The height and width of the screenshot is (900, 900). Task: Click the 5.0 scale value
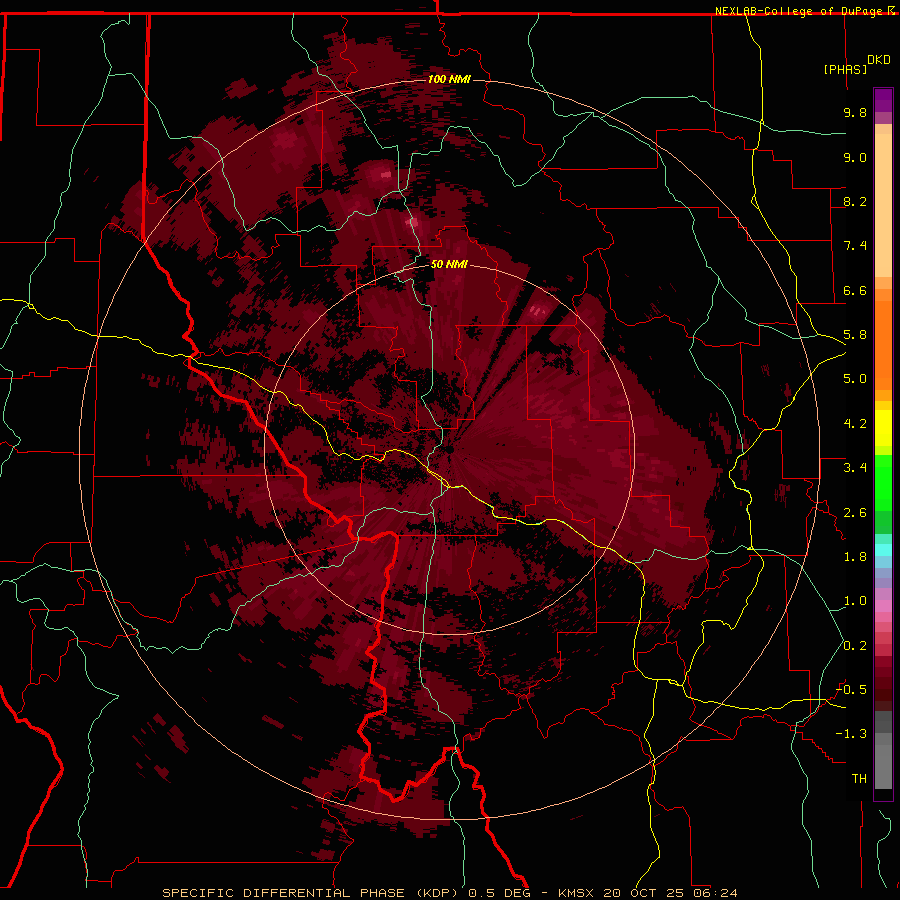[x=855, y=379]
